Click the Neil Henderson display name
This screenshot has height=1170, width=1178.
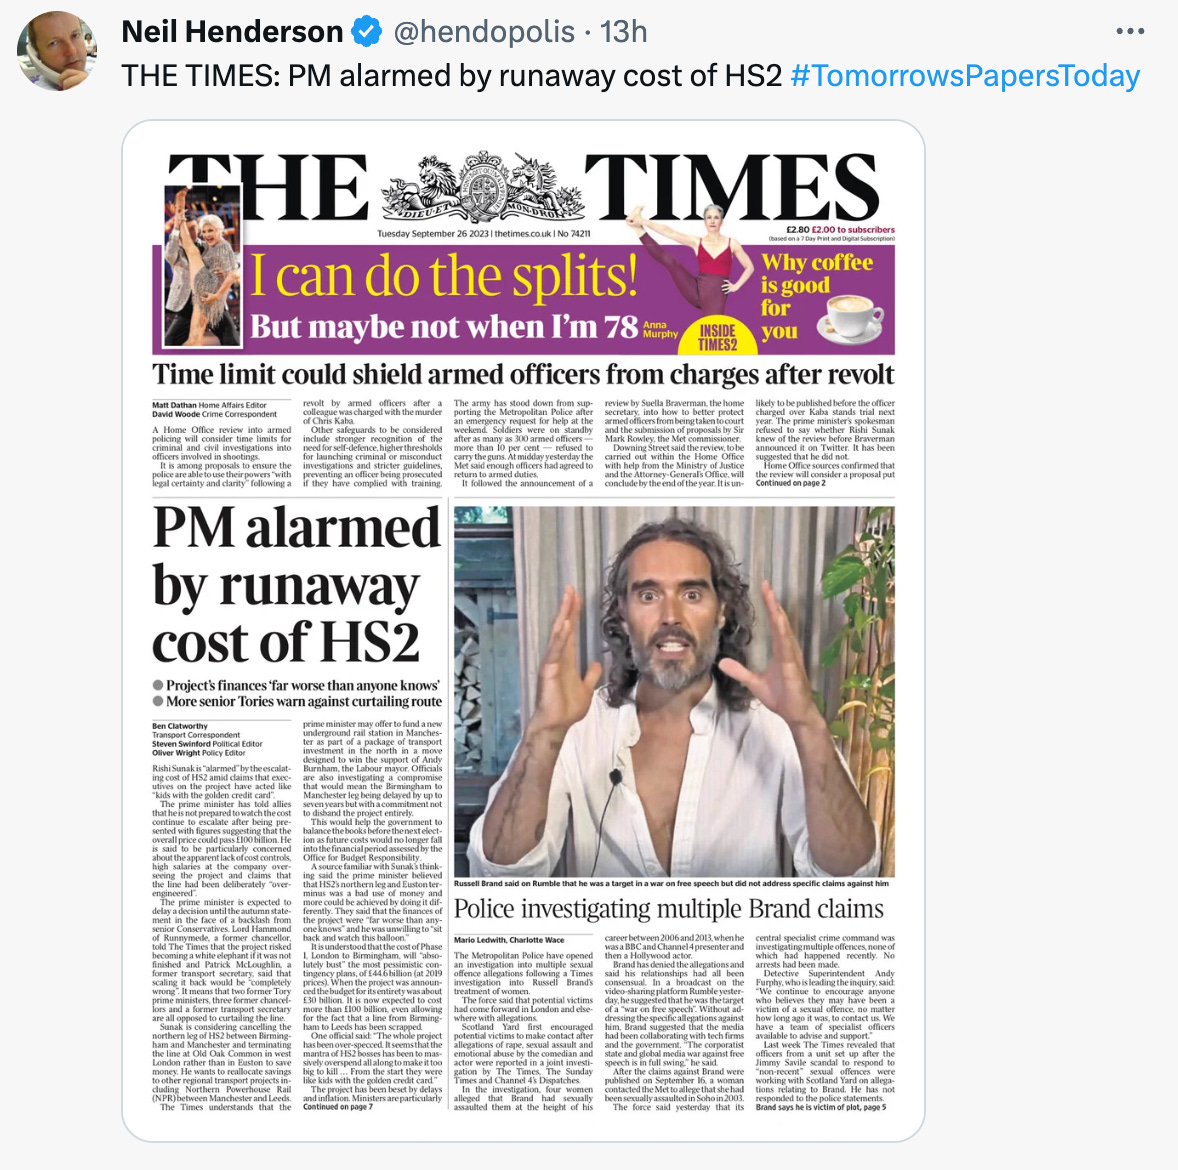click(232, 32)
